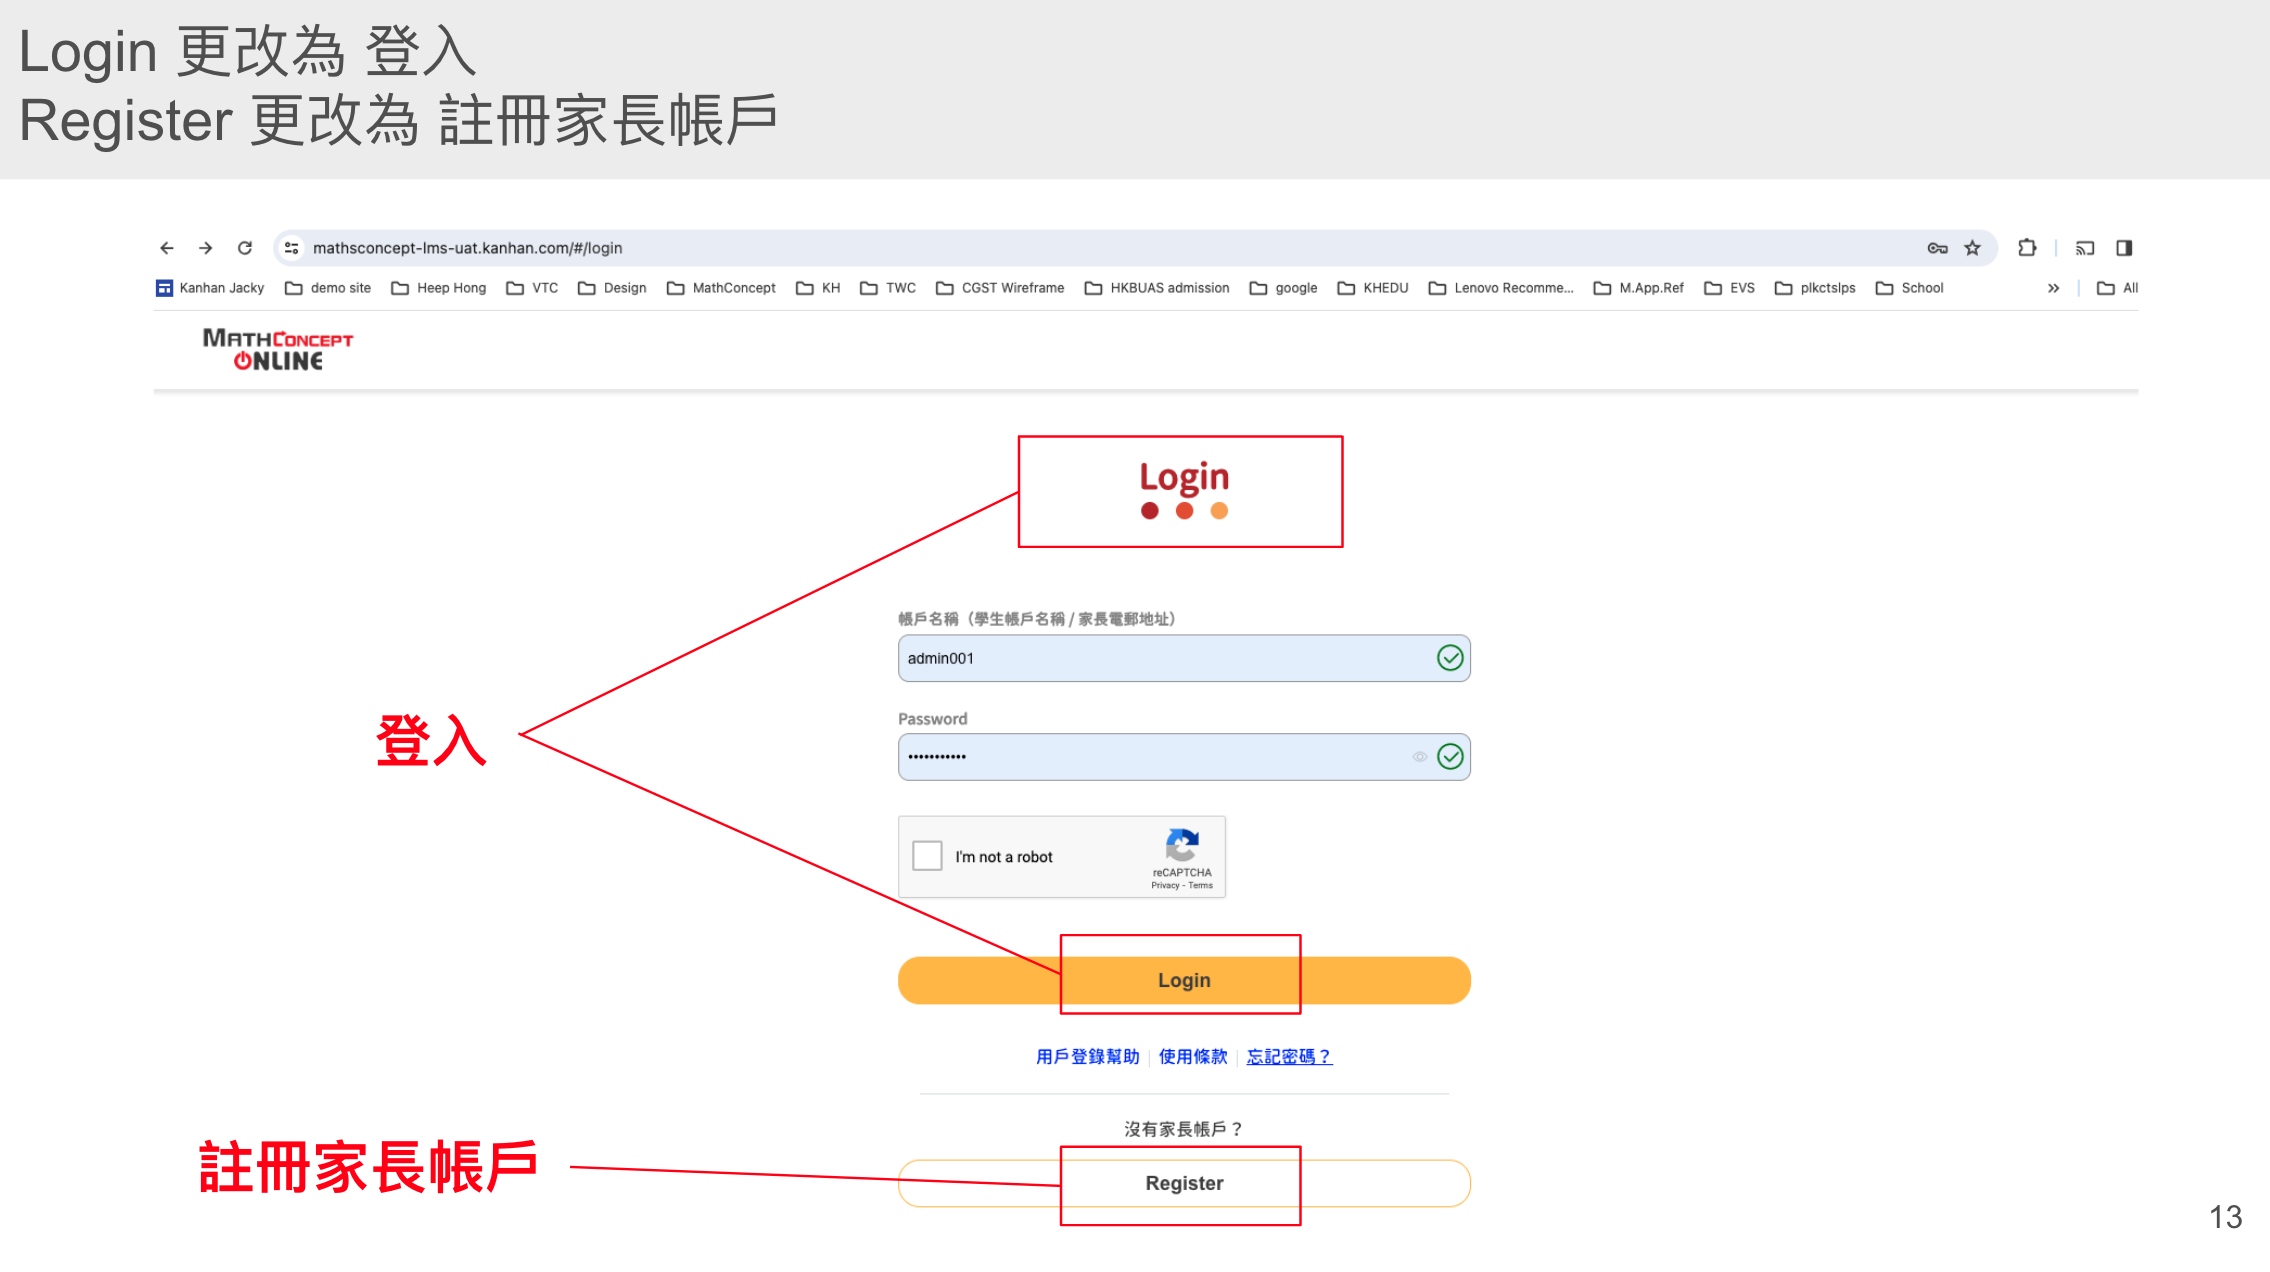This screenshot has width=2270, height=1272.
Task: Open the Design bookmark folder
Action: [x=612, y=288]
